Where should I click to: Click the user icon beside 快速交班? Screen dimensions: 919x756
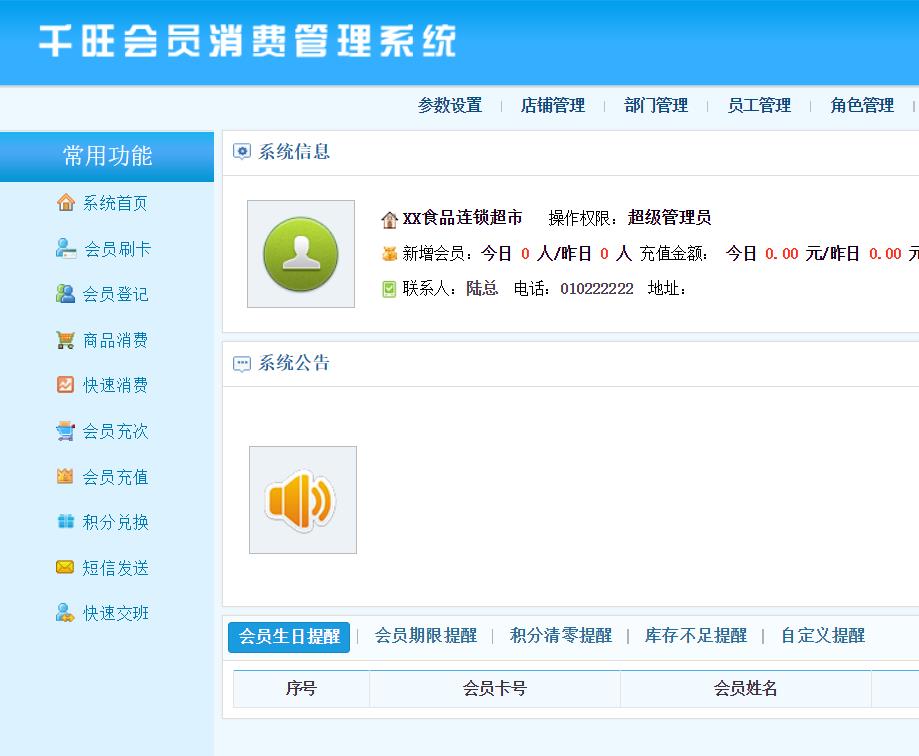(x=65, y=612)
